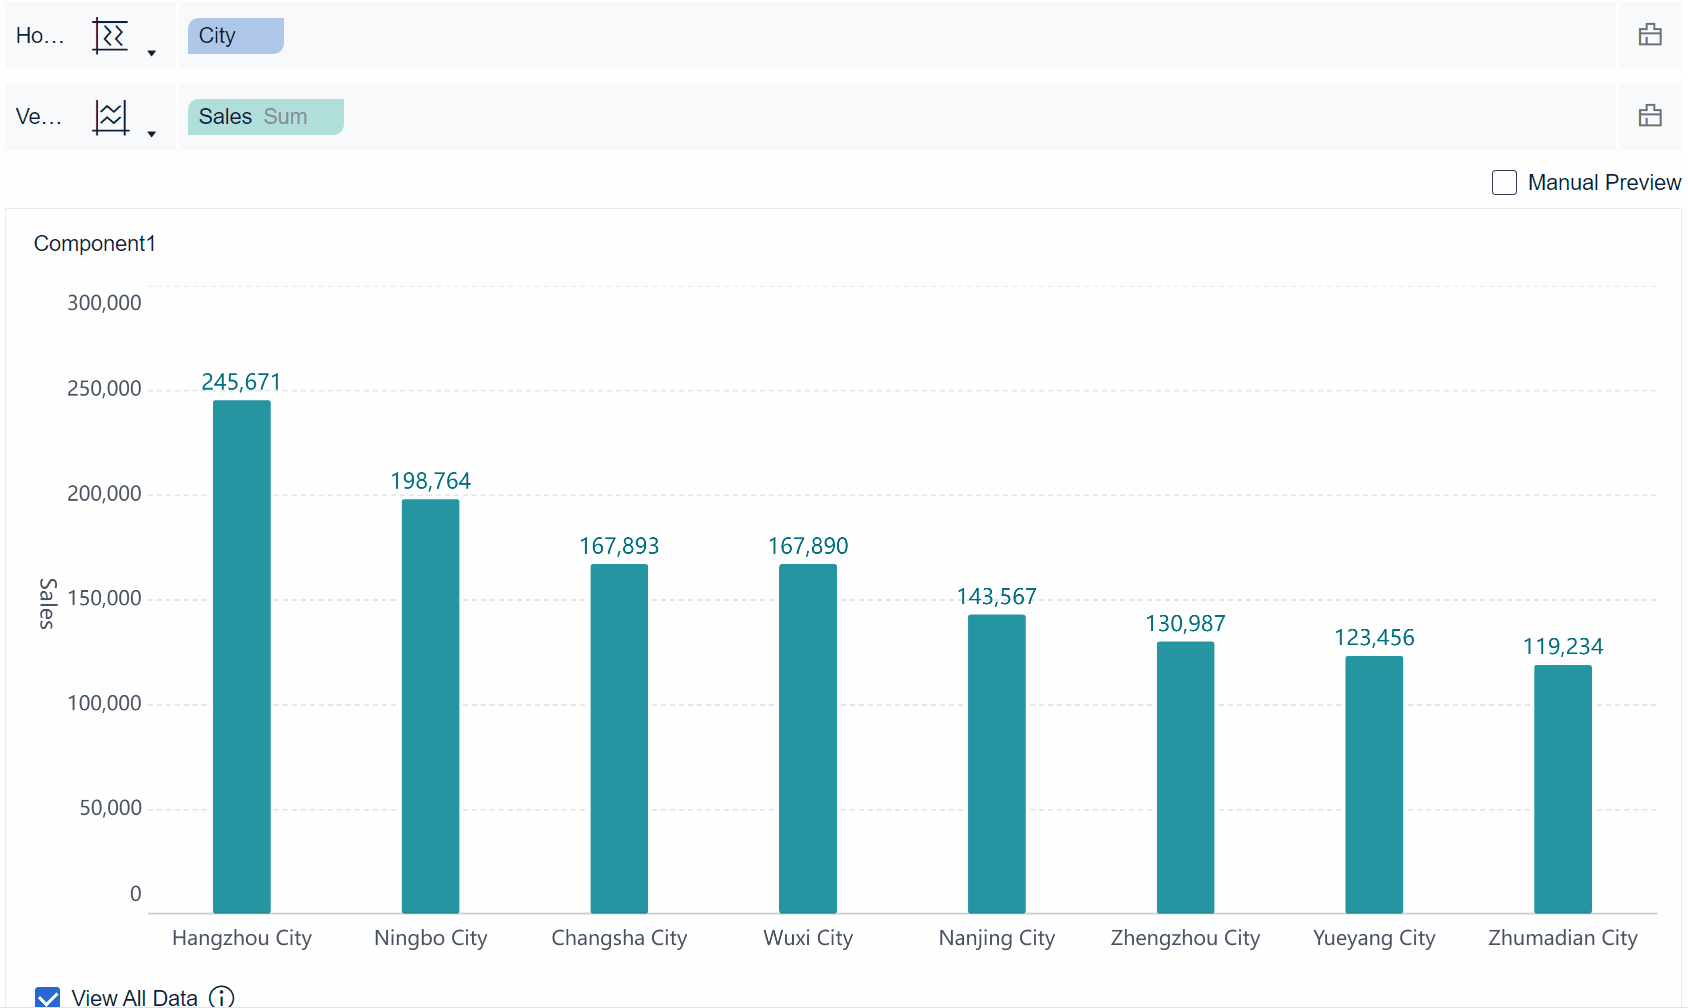1688x1008 pixels.
Task: Expand the vertical axis dropdown arrow
Action: (x=152, y=134)
